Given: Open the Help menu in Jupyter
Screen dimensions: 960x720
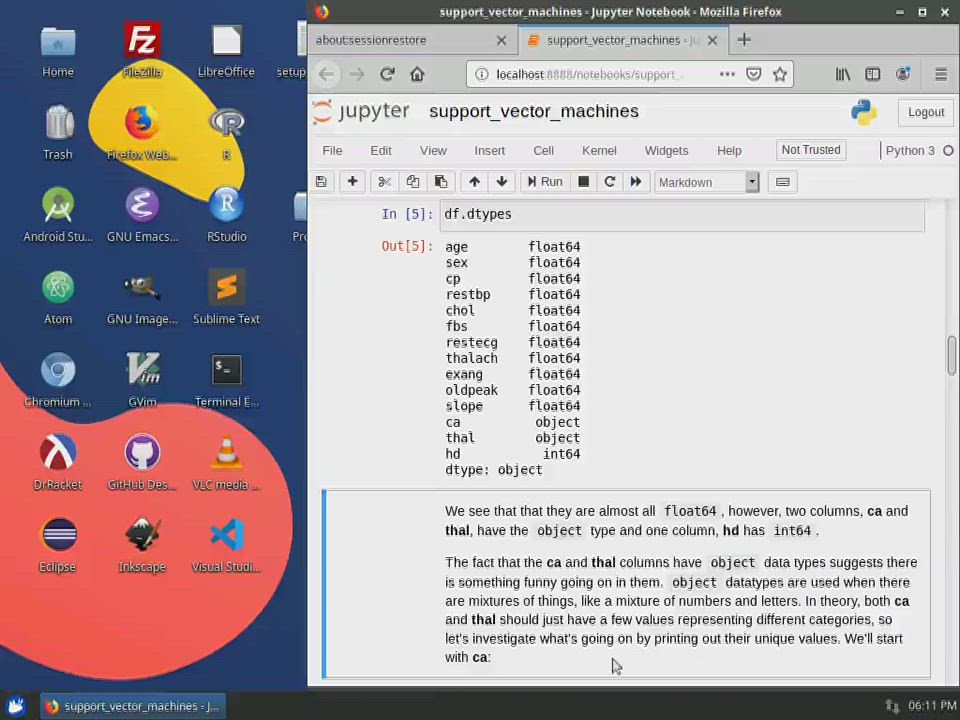Looking at the screenshot, I should [x=729, y=151].
